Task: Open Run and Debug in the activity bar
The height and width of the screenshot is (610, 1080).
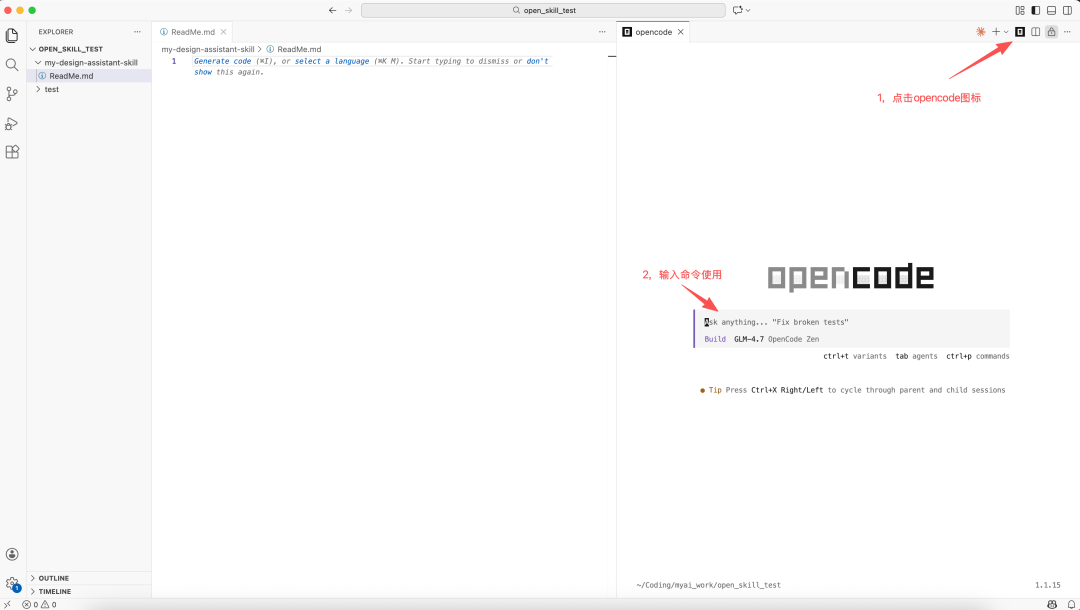Action: click(12, 123)
